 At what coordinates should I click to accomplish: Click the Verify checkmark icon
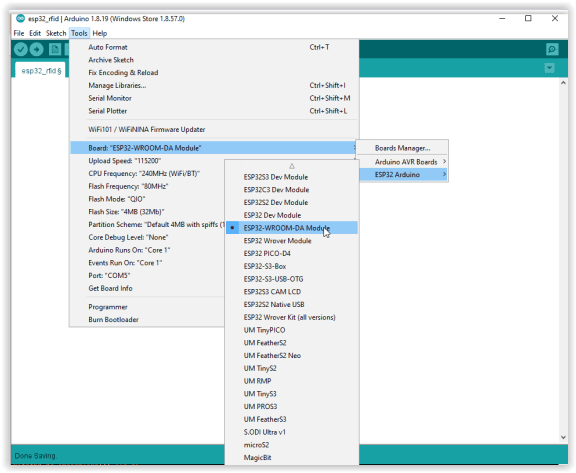click(x=21, y=49)
